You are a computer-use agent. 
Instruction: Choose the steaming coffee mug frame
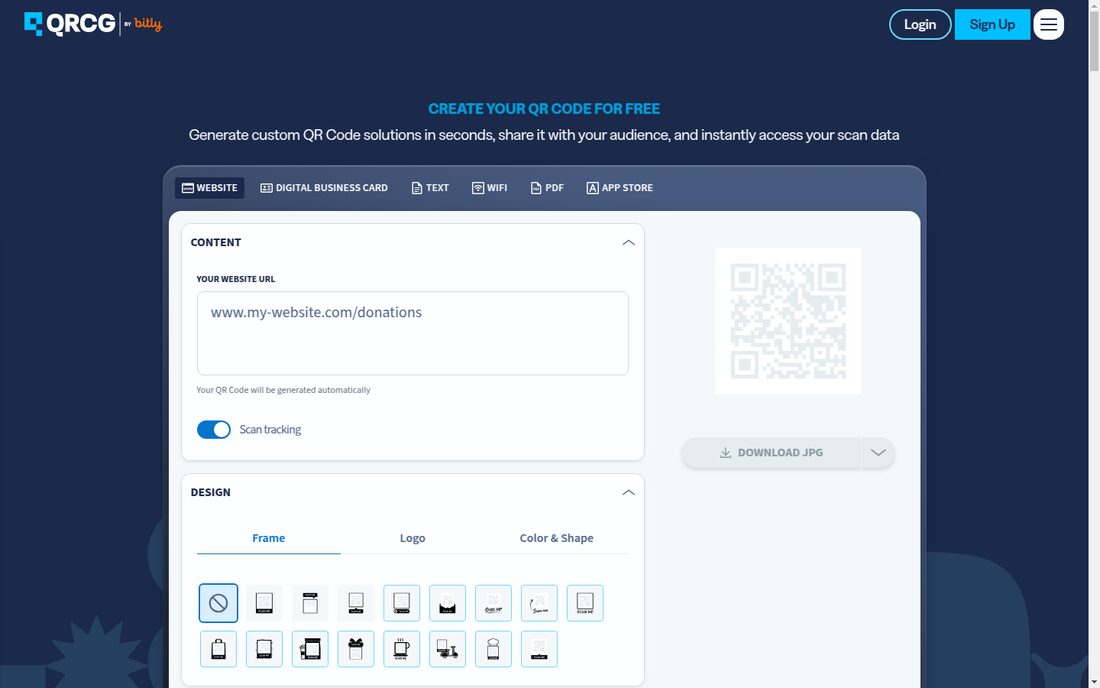point(401,649)
